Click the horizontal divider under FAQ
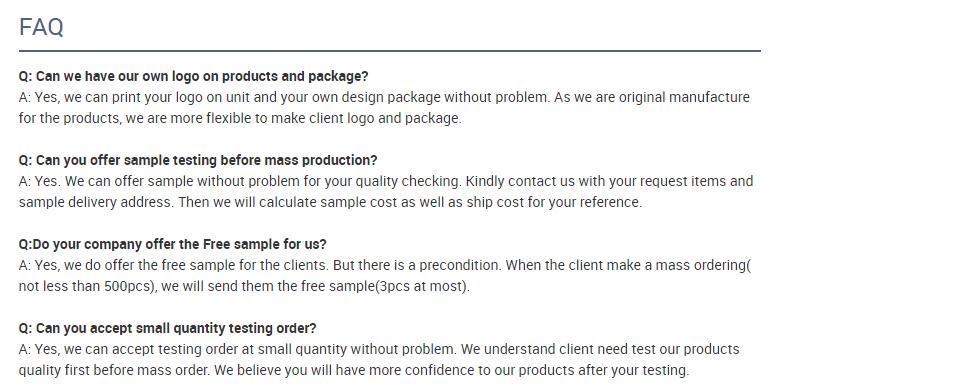 390,51
